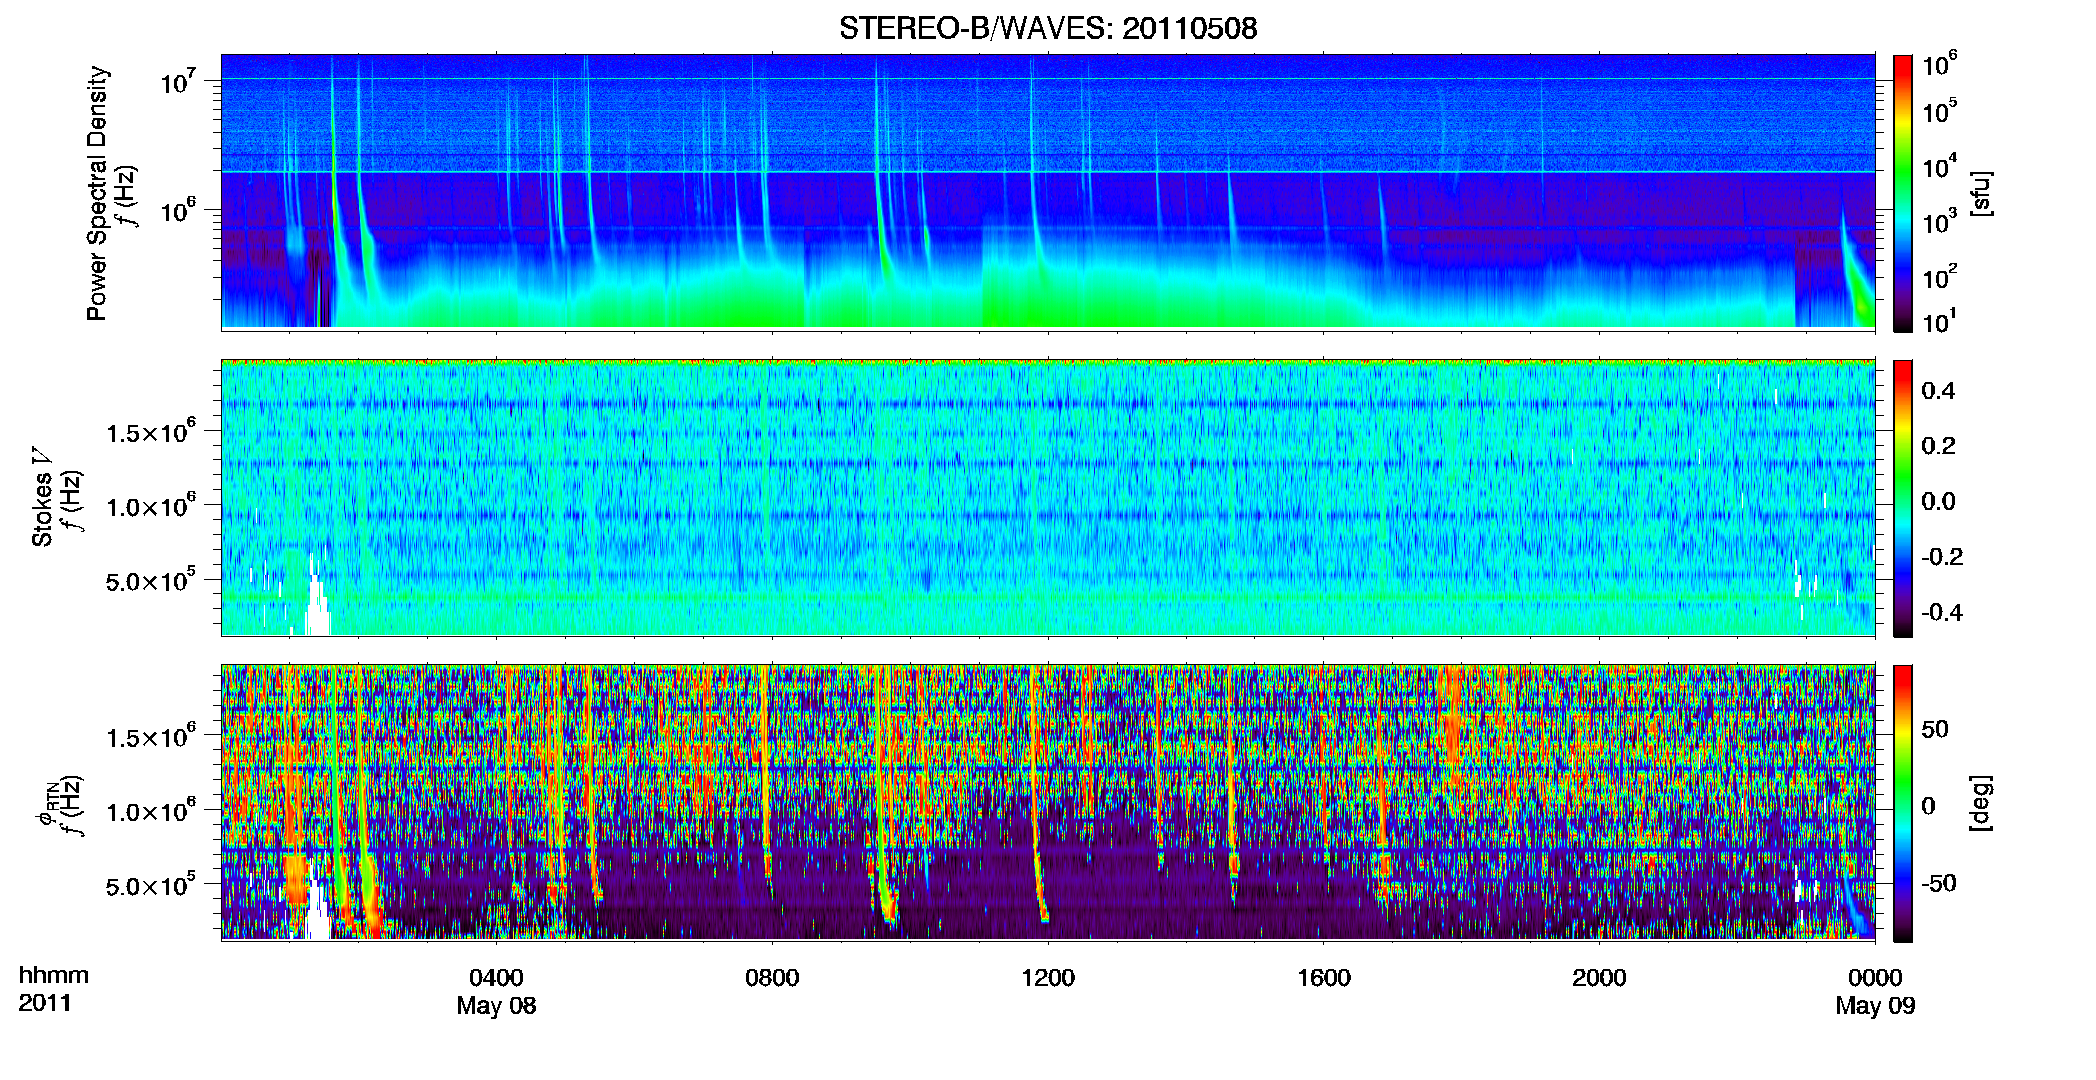Click the -0.2 value on Stokes colorbar
The height and width of the screenshot is (1080, 2096).
[1942, 557]
